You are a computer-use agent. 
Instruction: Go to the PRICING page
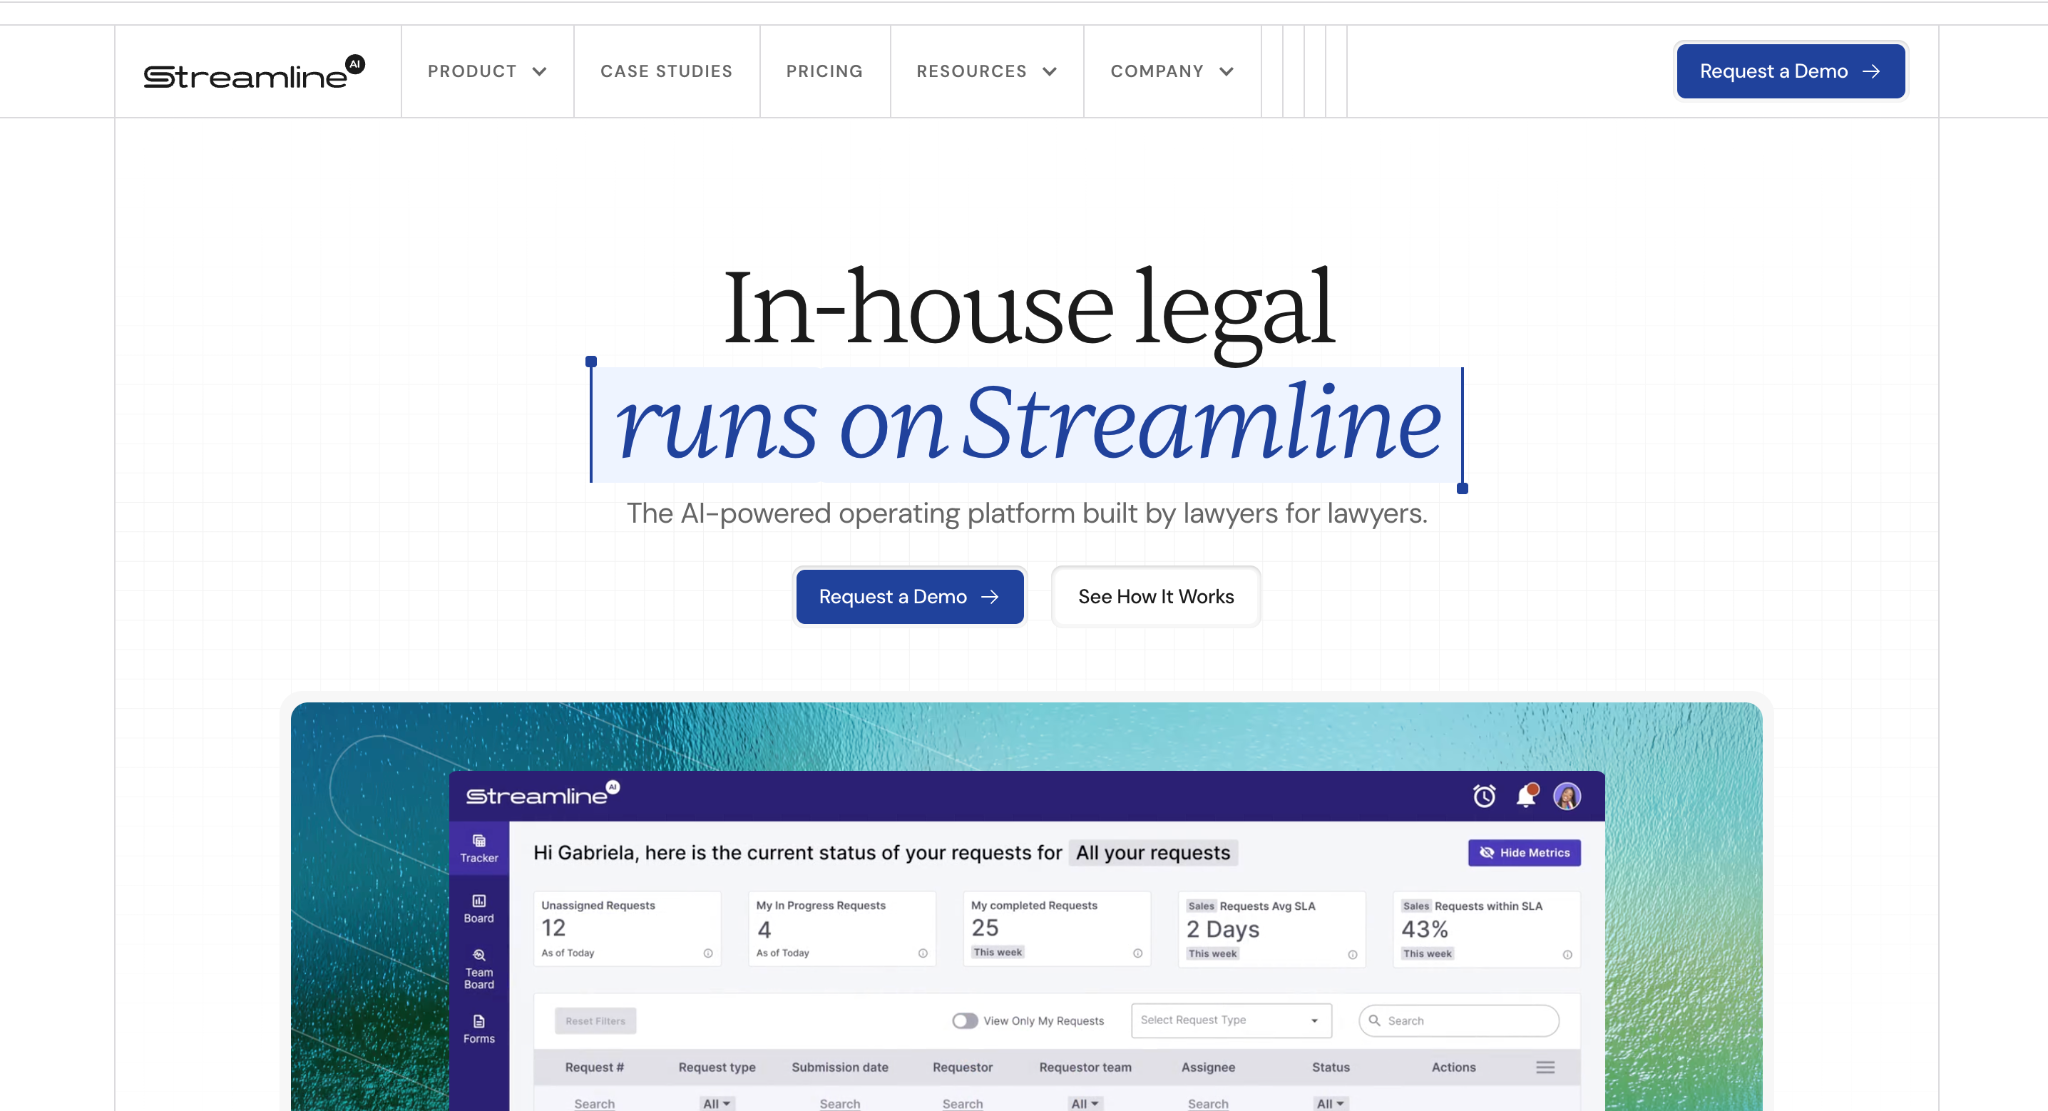coord(824,72)
